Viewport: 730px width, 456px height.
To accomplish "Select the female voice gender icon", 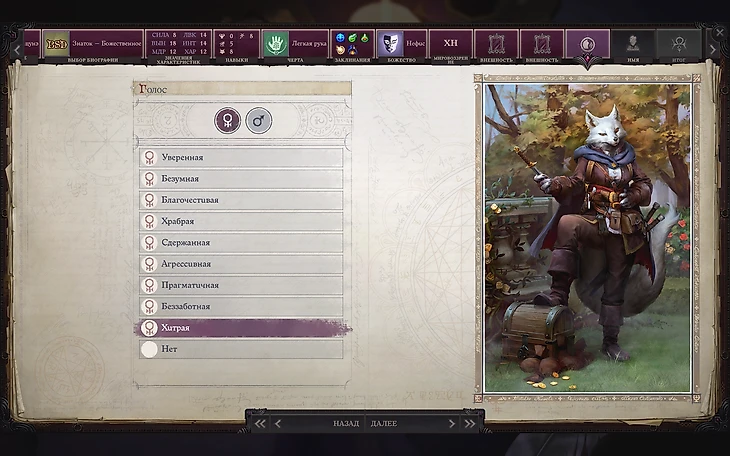I will [227, 121].
